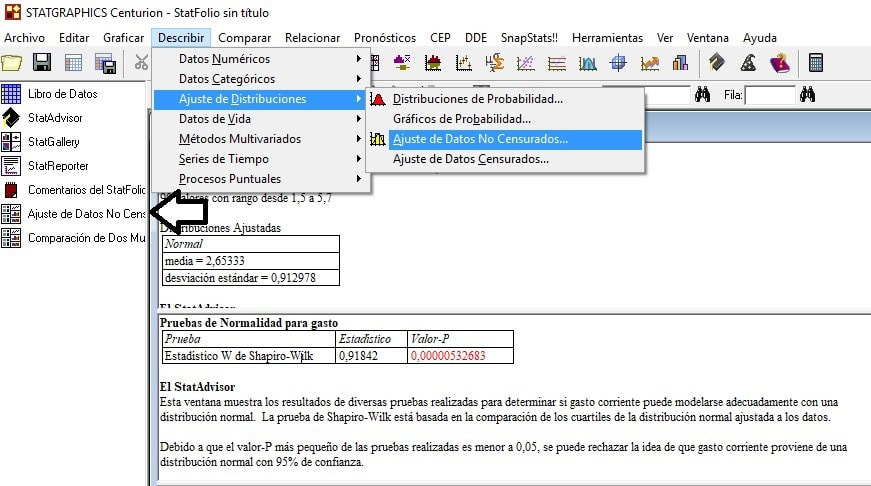Open the DDE menu
The height and width of the screenshot is (486, 871).
pyautogui.click(x=475, y=38)
